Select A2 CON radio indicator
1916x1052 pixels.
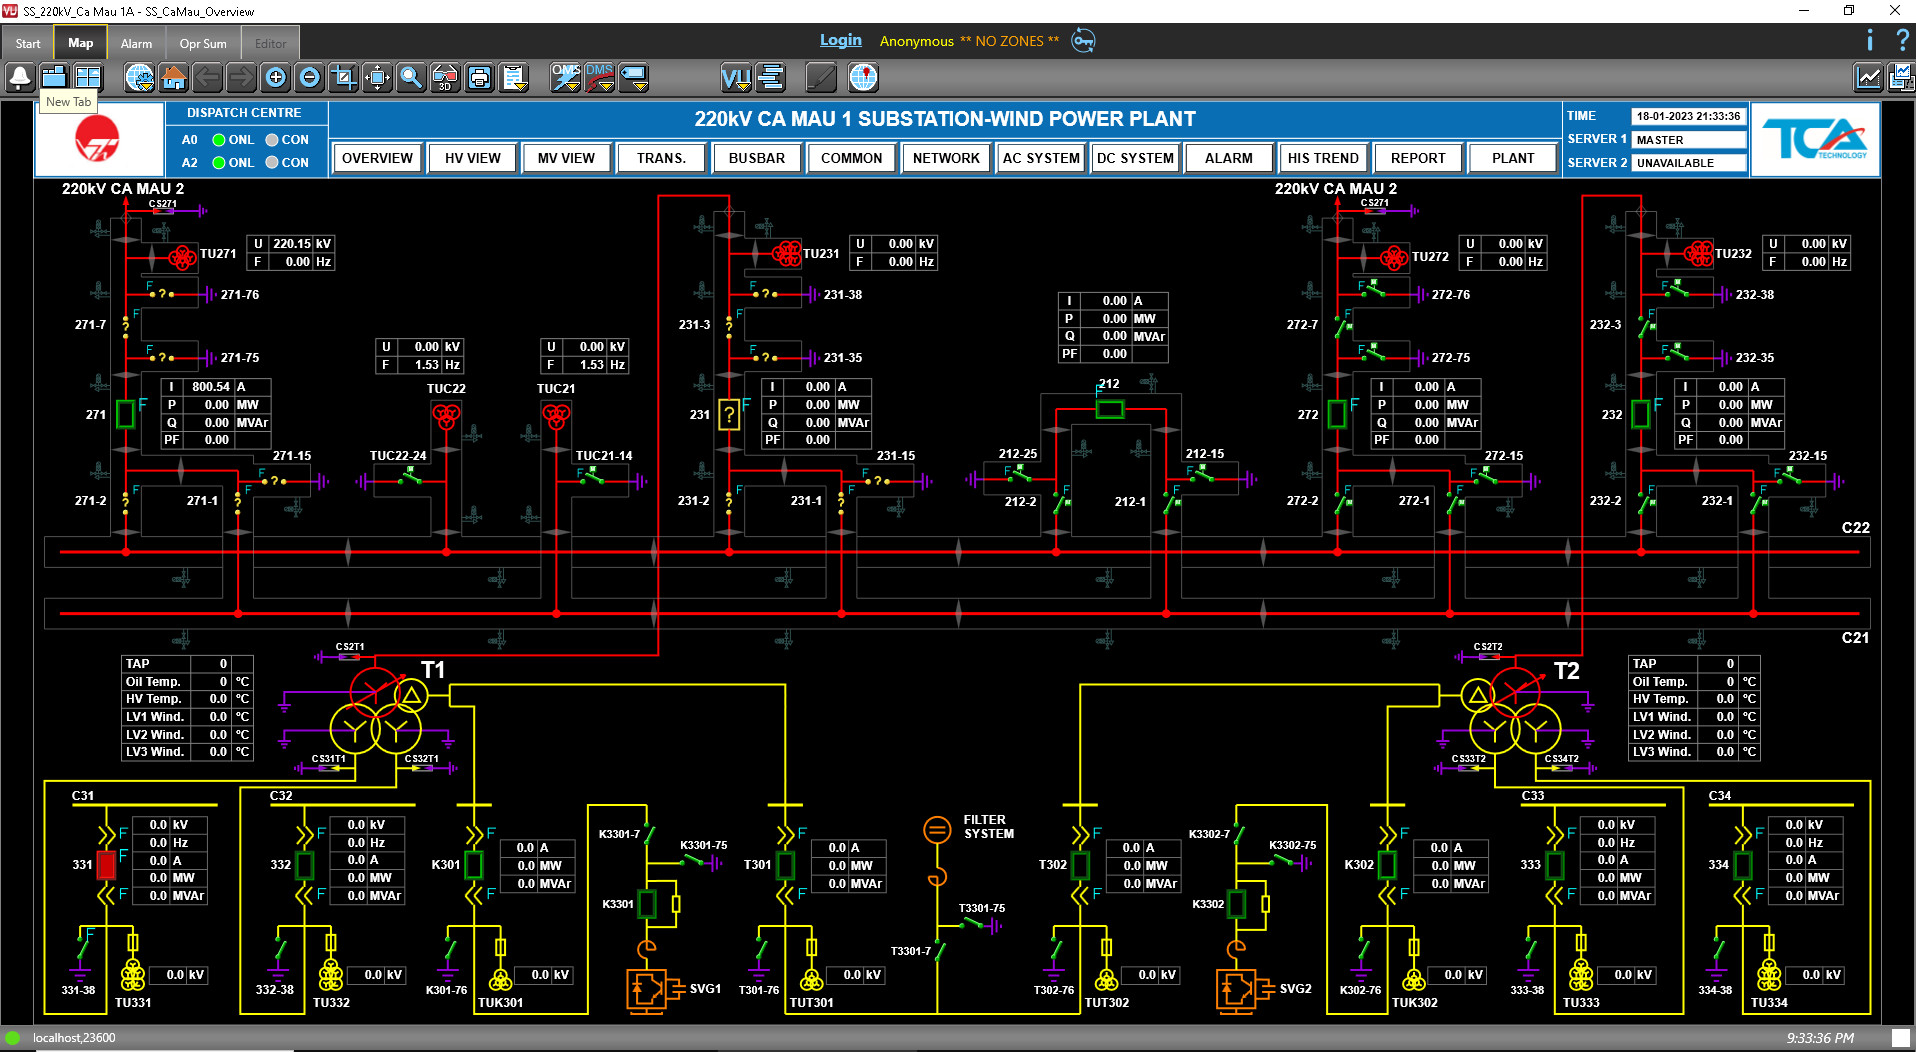pyautogui.click(x=272, y=163)
